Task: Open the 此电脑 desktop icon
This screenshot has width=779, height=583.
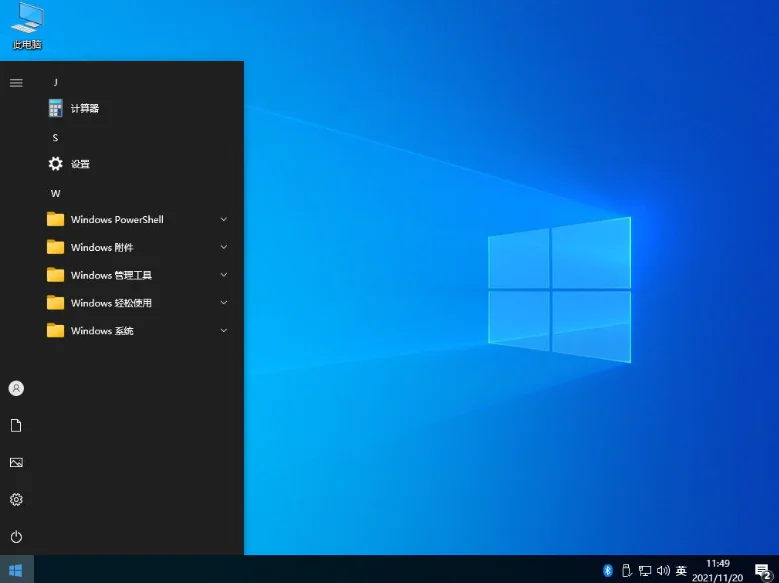Action: tap(27, 26)
